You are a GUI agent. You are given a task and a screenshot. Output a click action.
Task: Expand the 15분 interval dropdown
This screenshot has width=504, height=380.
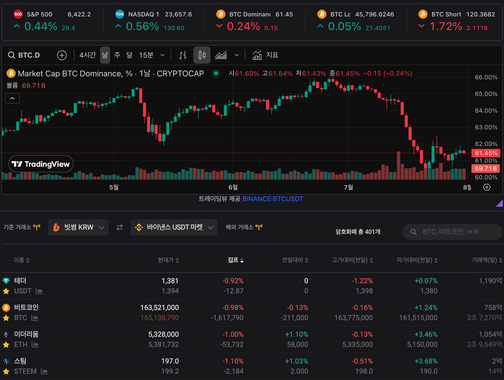[x=152, y=55]
